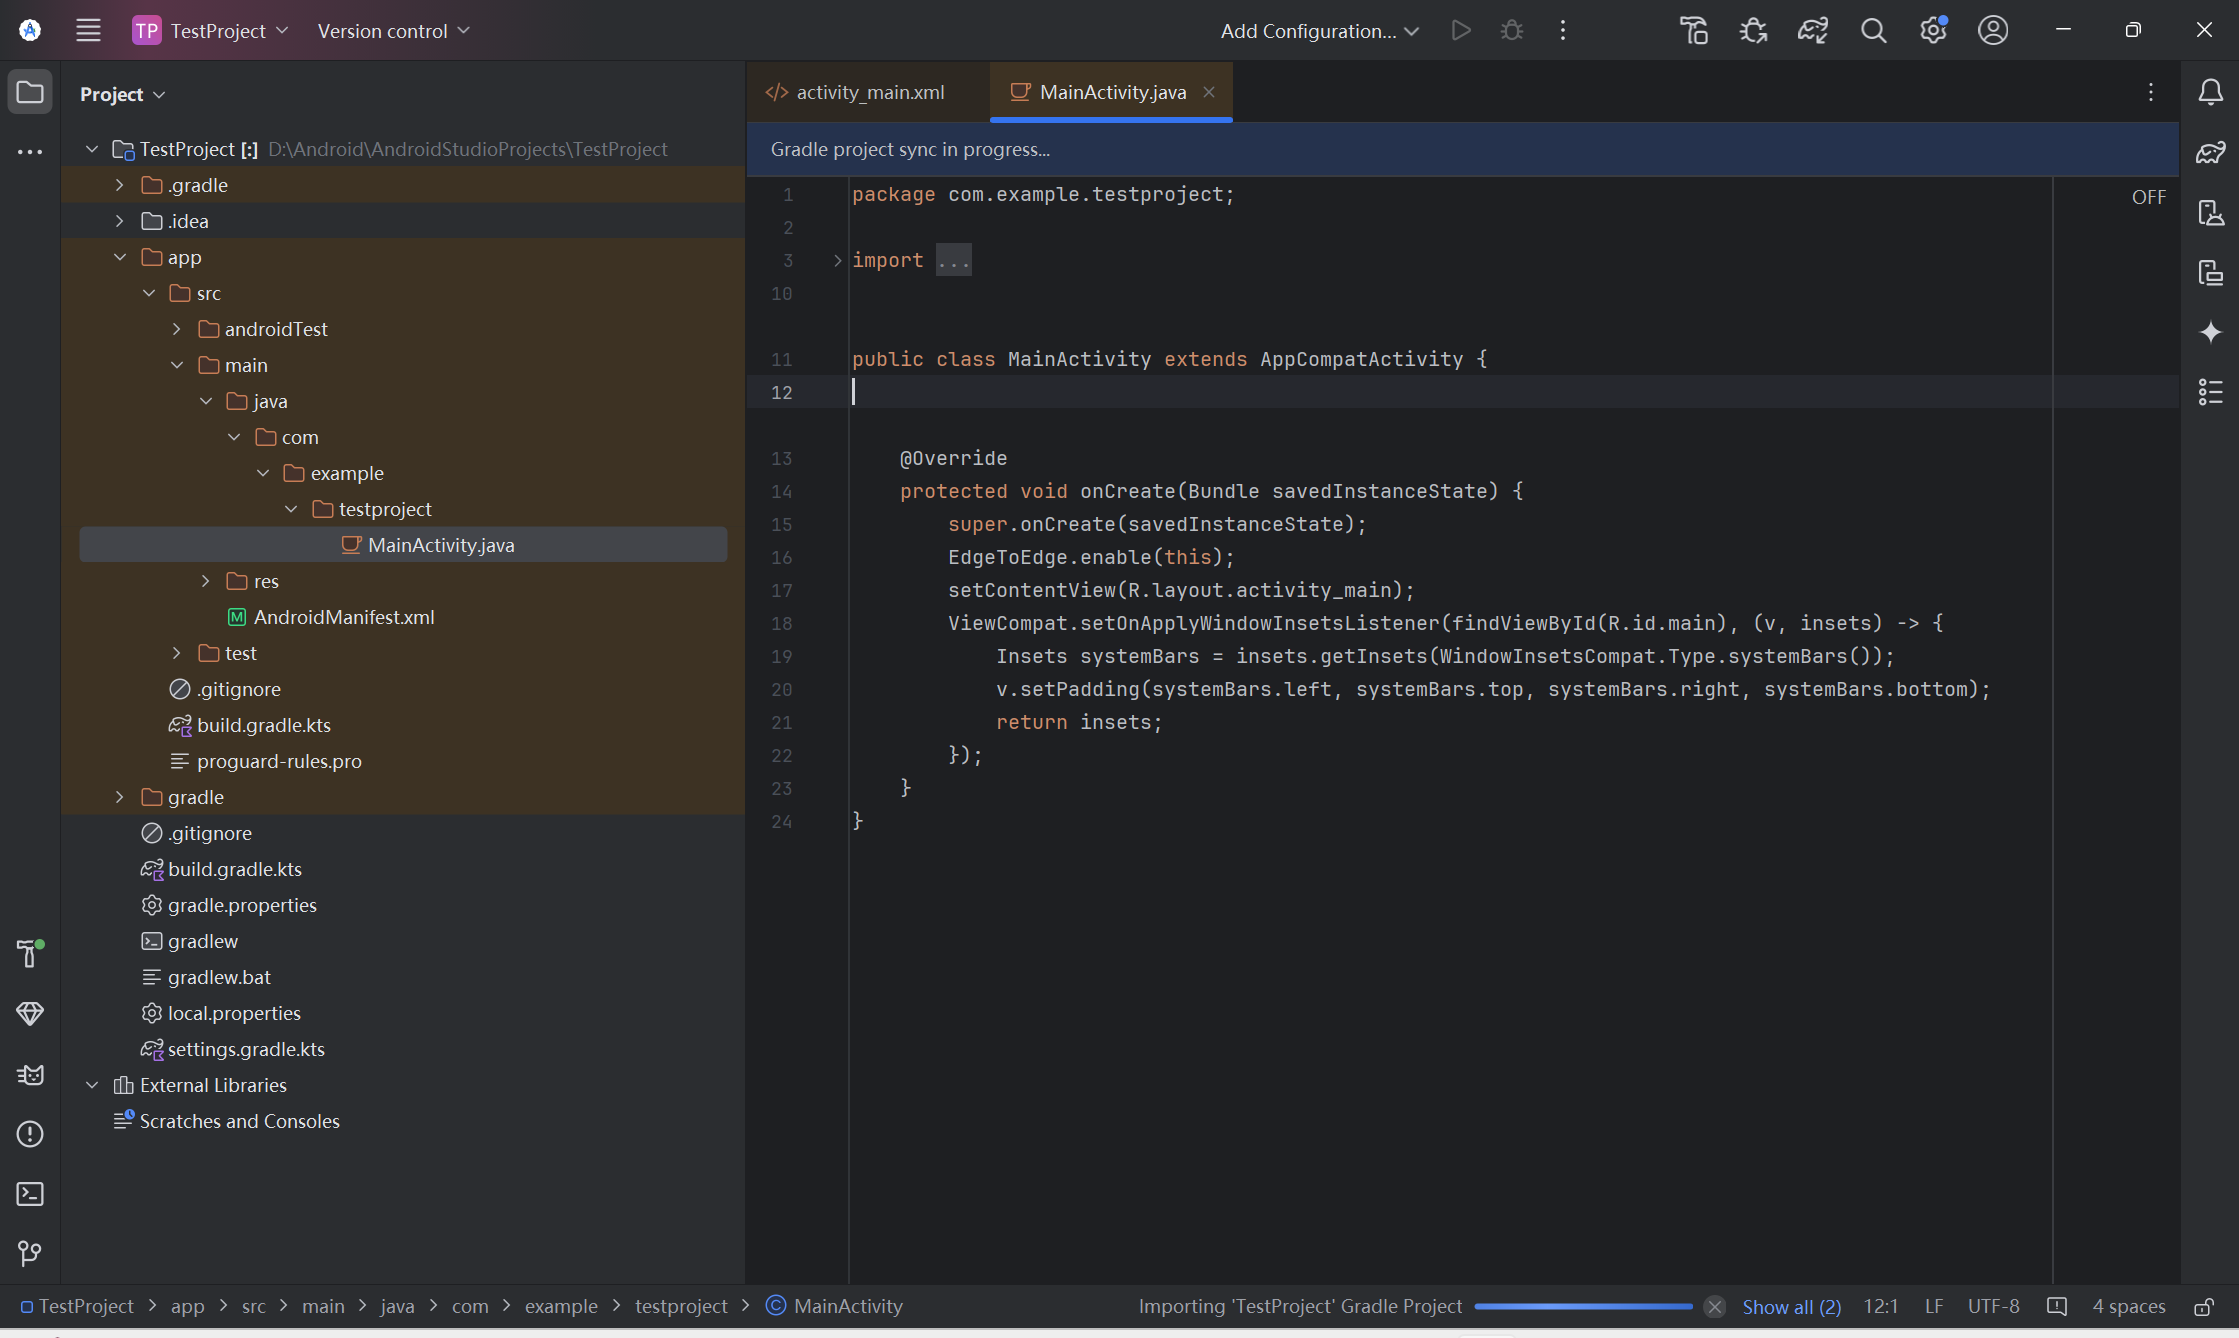Click Sync Project with Gradle Files icon
The height and width of the screenshot is (1338, 2239).
[x=1813, y=31]
